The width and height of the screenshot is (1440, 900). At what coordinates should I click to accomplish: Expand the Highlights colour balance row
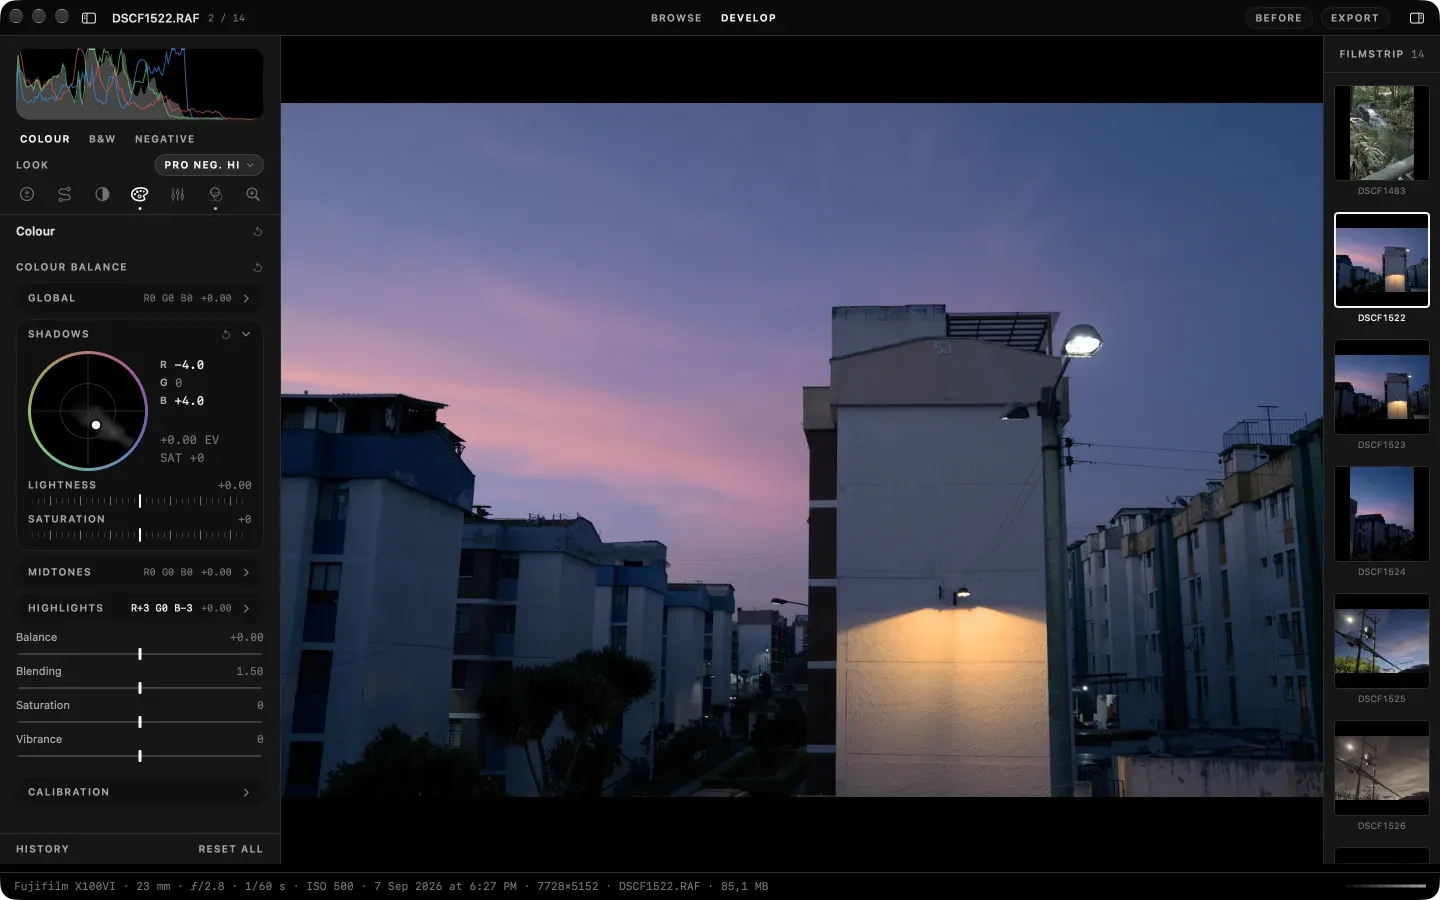140,608
